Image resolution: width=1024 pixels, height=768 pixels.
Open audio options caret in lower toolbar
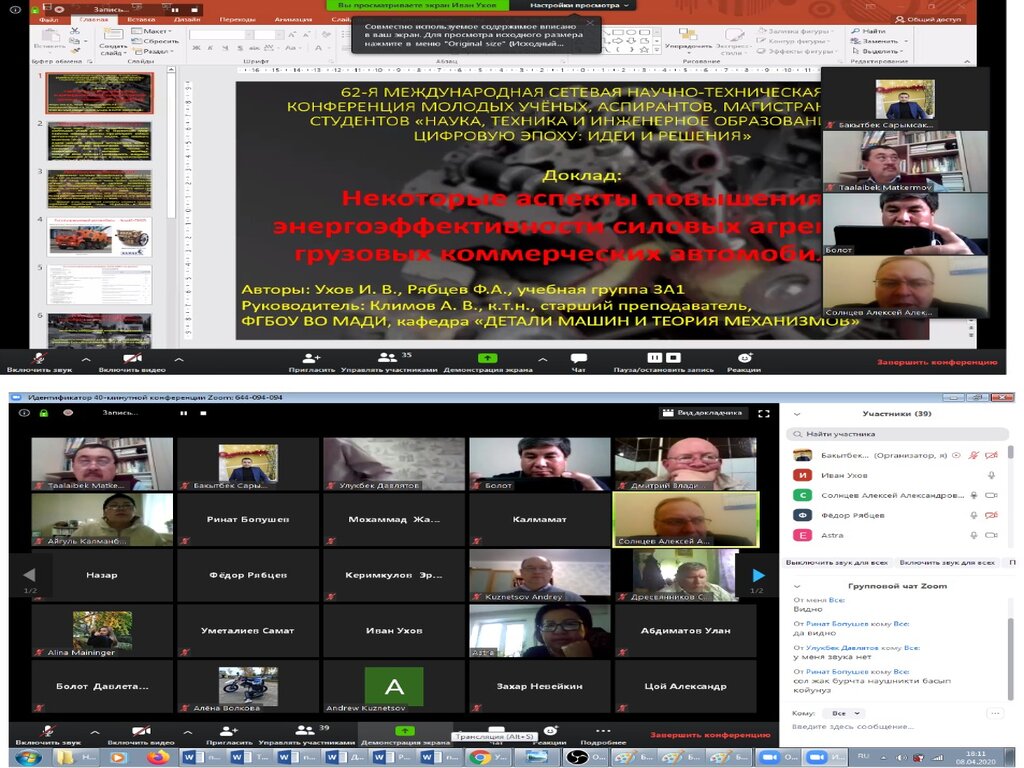[95, 733]
